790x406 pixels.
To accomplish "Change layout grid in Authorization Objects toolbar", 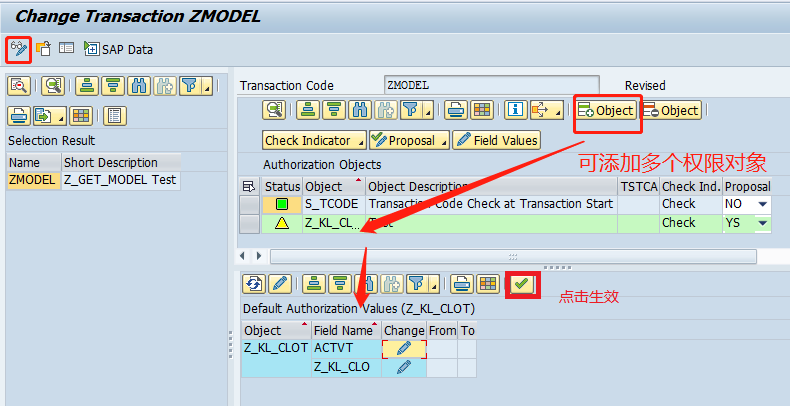I will [x=482, y=110].
